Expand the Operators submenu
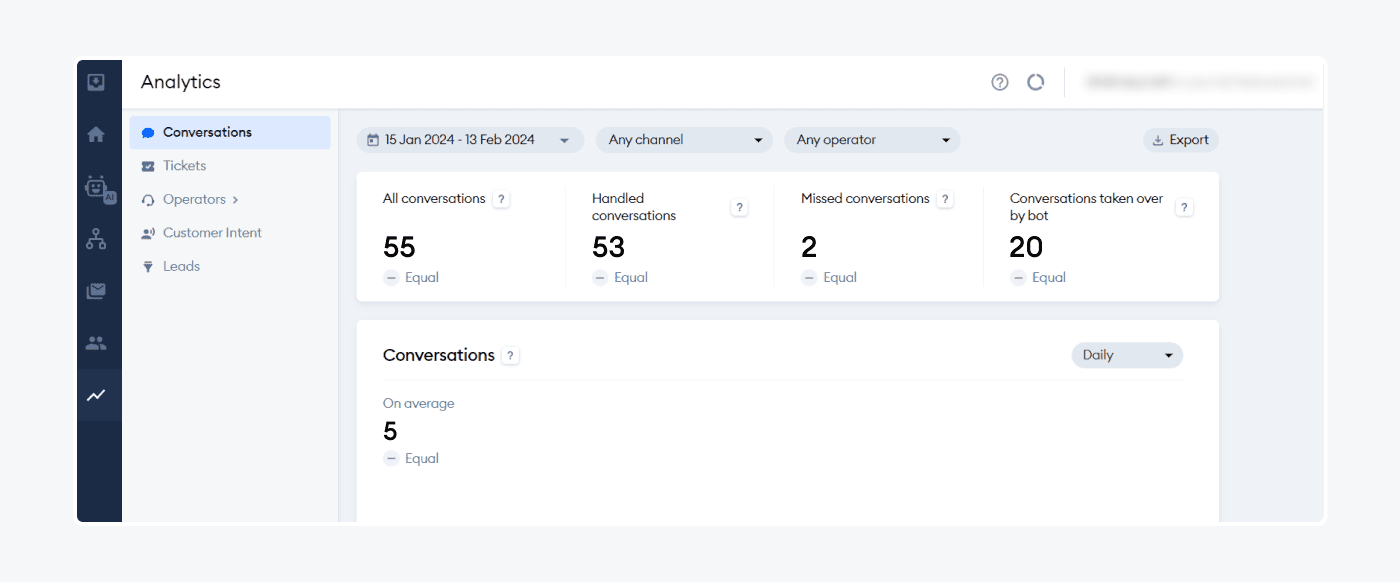 tap(200, 199)
